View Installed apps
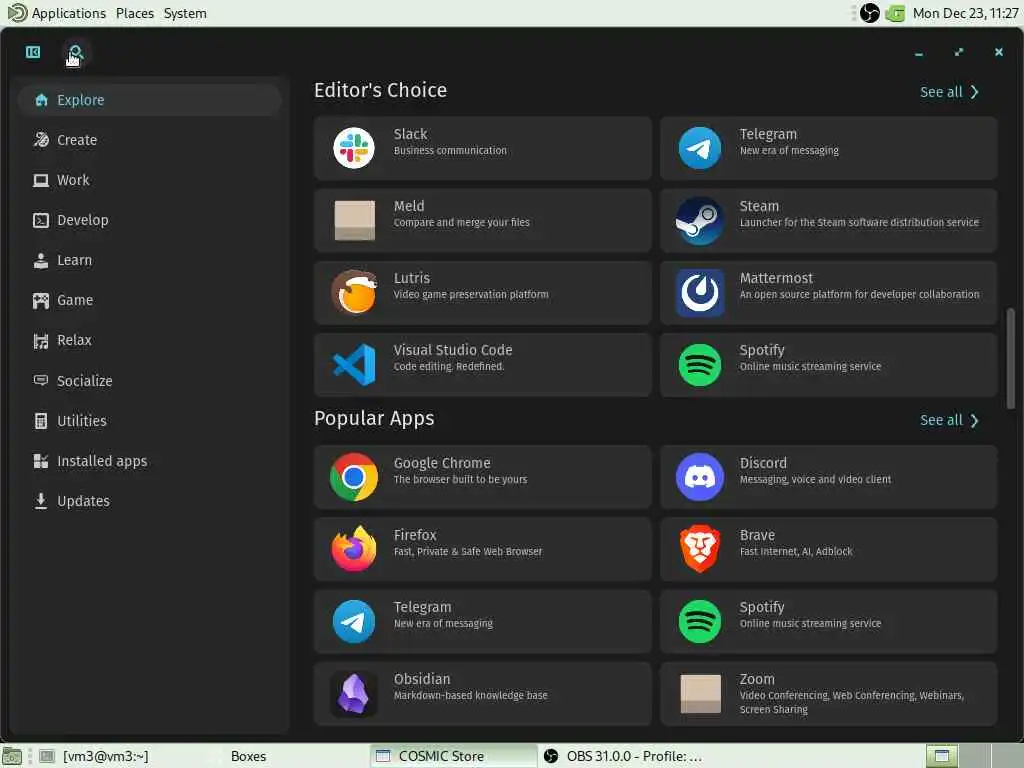Viewport: 1024px width, 768px height. (150, 461)
